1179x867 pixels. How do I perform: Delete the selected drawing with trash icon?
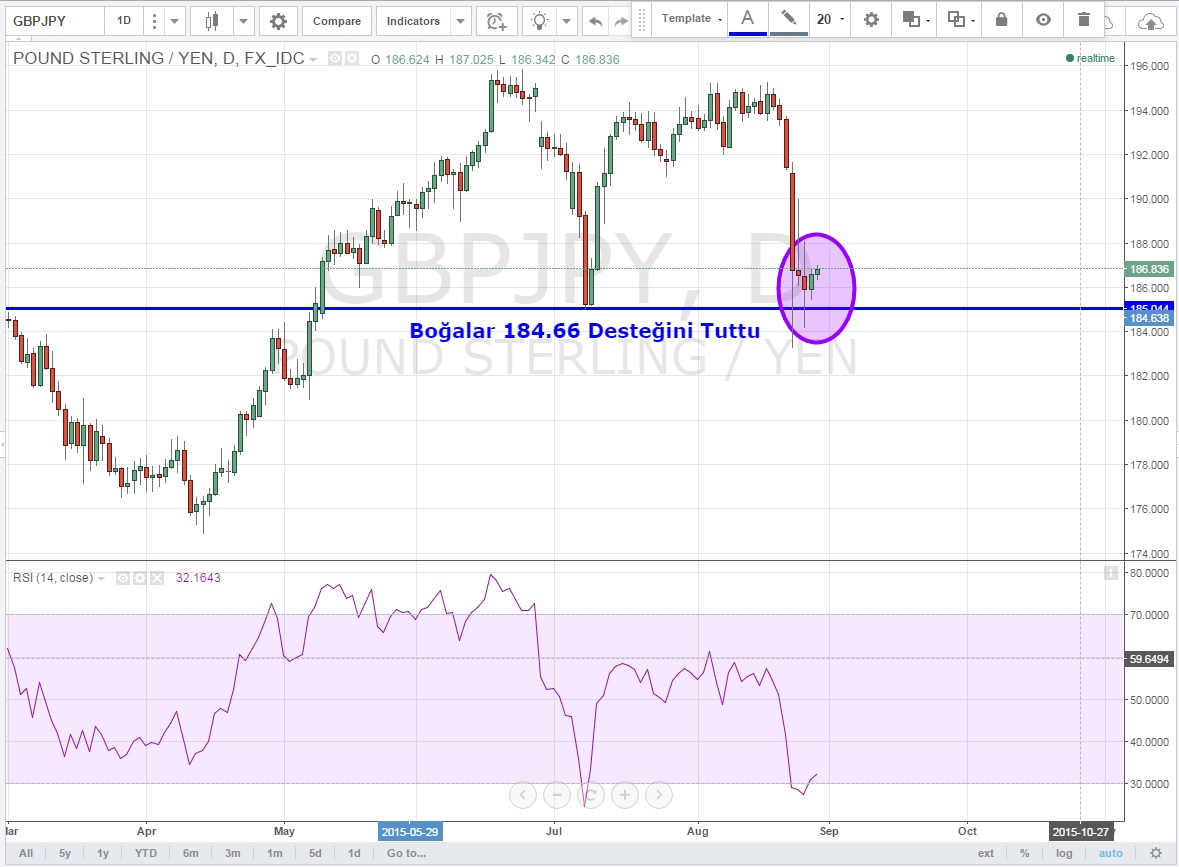point(1084,19)
